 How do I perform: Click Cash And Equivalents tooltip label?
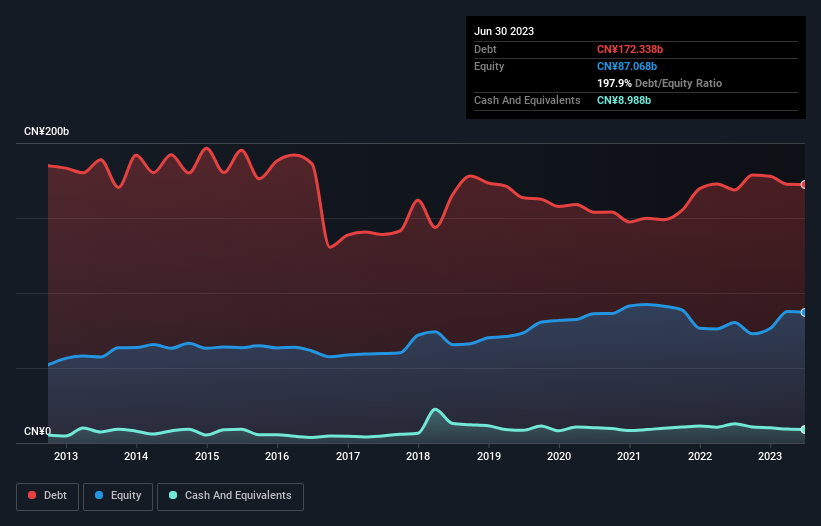pos(527,100)
